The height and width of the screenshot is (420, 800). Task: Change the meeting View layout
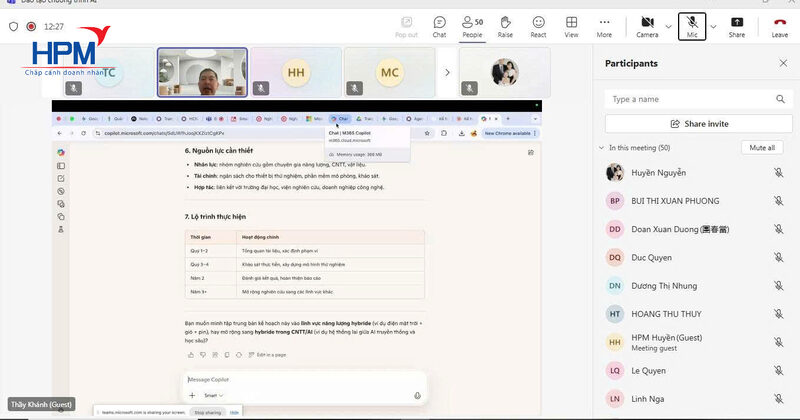click(x=571, y=25)
